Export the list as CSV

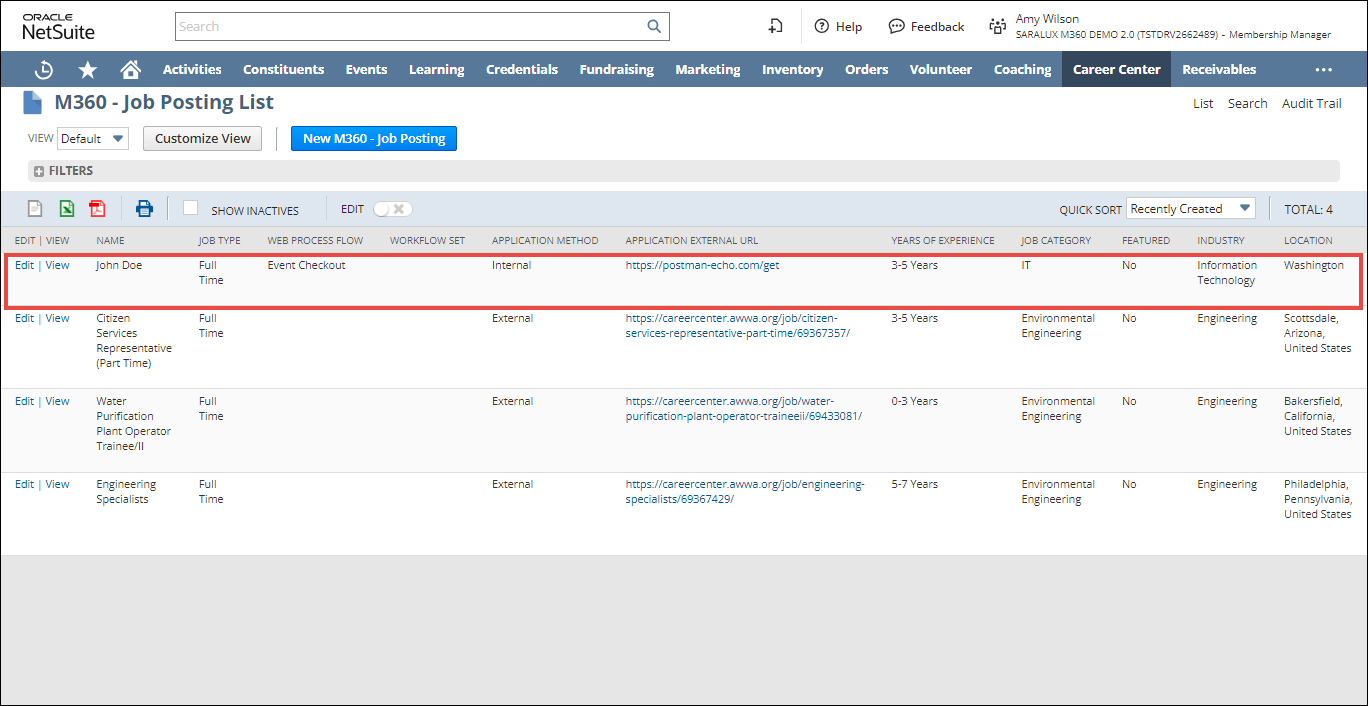[x=35, y=209]
